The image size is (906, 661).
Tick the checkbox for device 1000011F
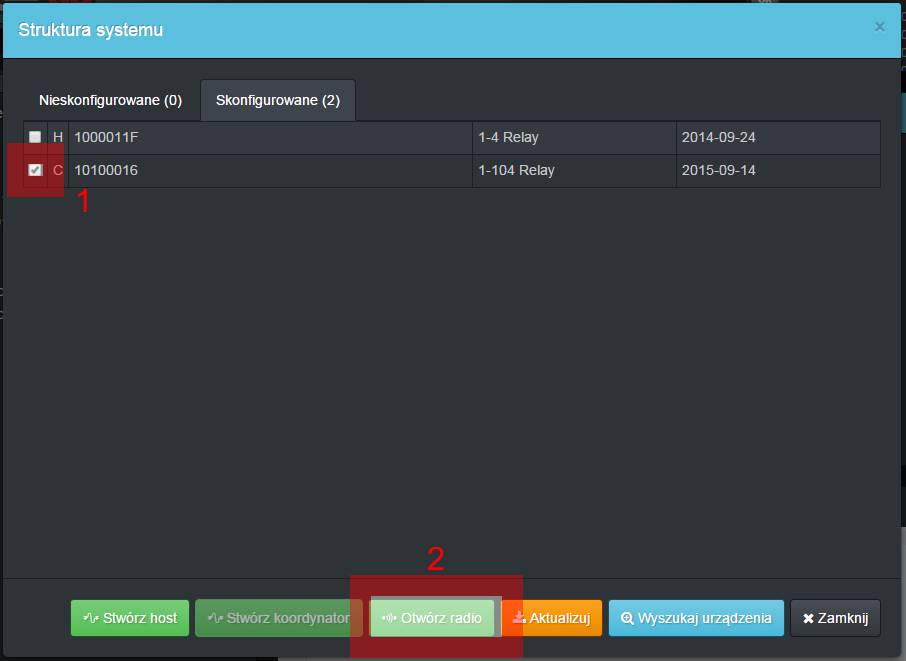[x=36, y=137]
